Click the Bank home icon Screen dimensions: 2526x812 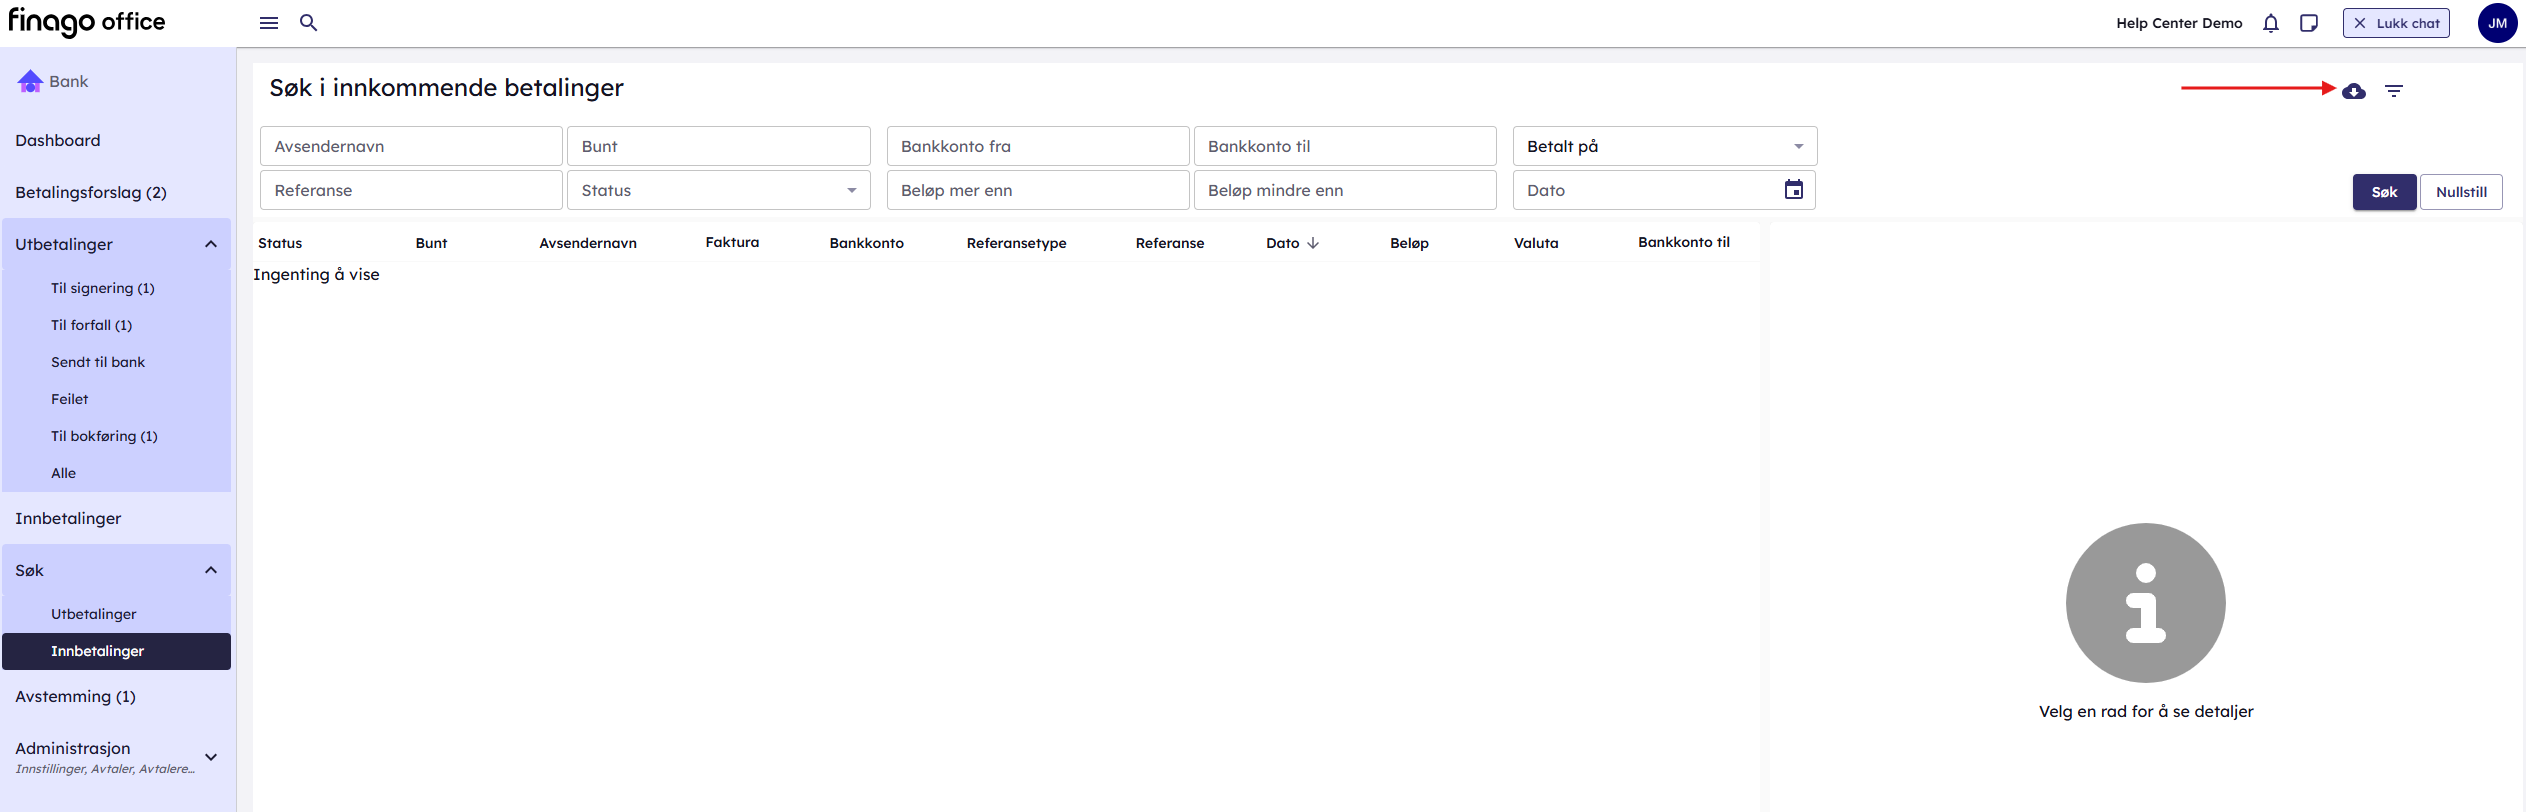[30, 82]
